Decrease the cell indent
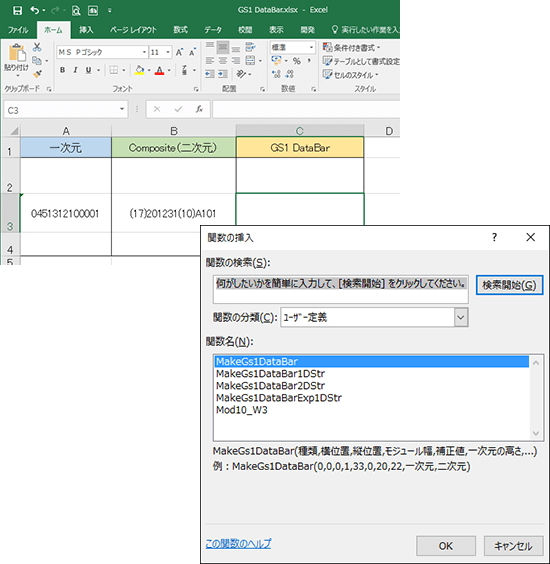This screenshot has height=564, width=550. click(210, 74)
